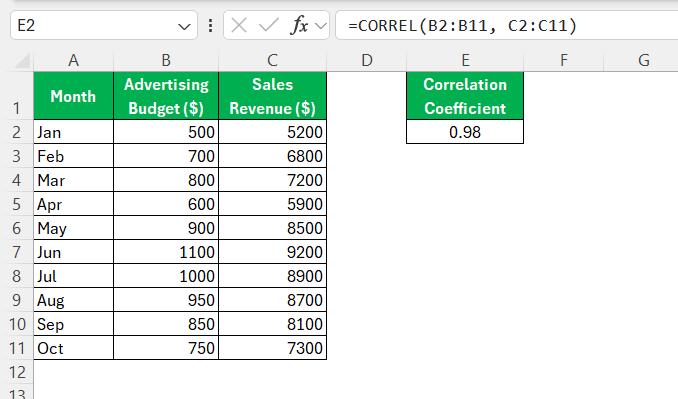This screenshot has width=678, height=399.
Task: Click budget cell with value 500
Action: coord(166,132)
